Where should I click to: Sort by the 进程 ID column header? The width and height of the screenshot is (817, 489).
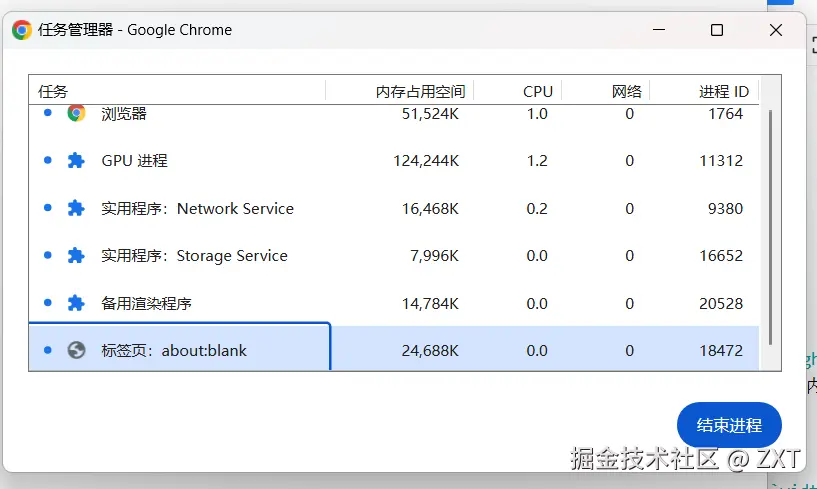click(x=704, y=91)
